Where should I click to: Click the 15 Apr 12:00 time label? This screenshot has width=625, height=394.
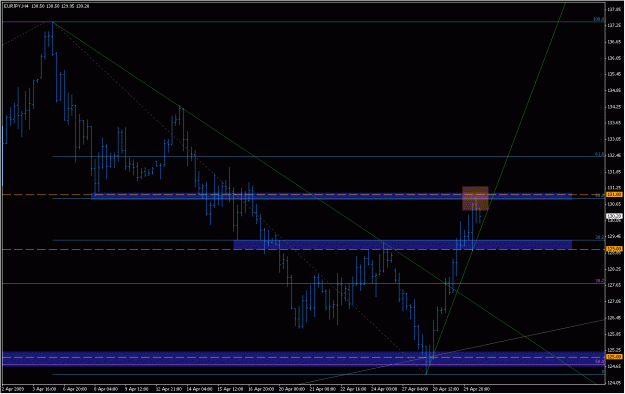tap(230, 389)
